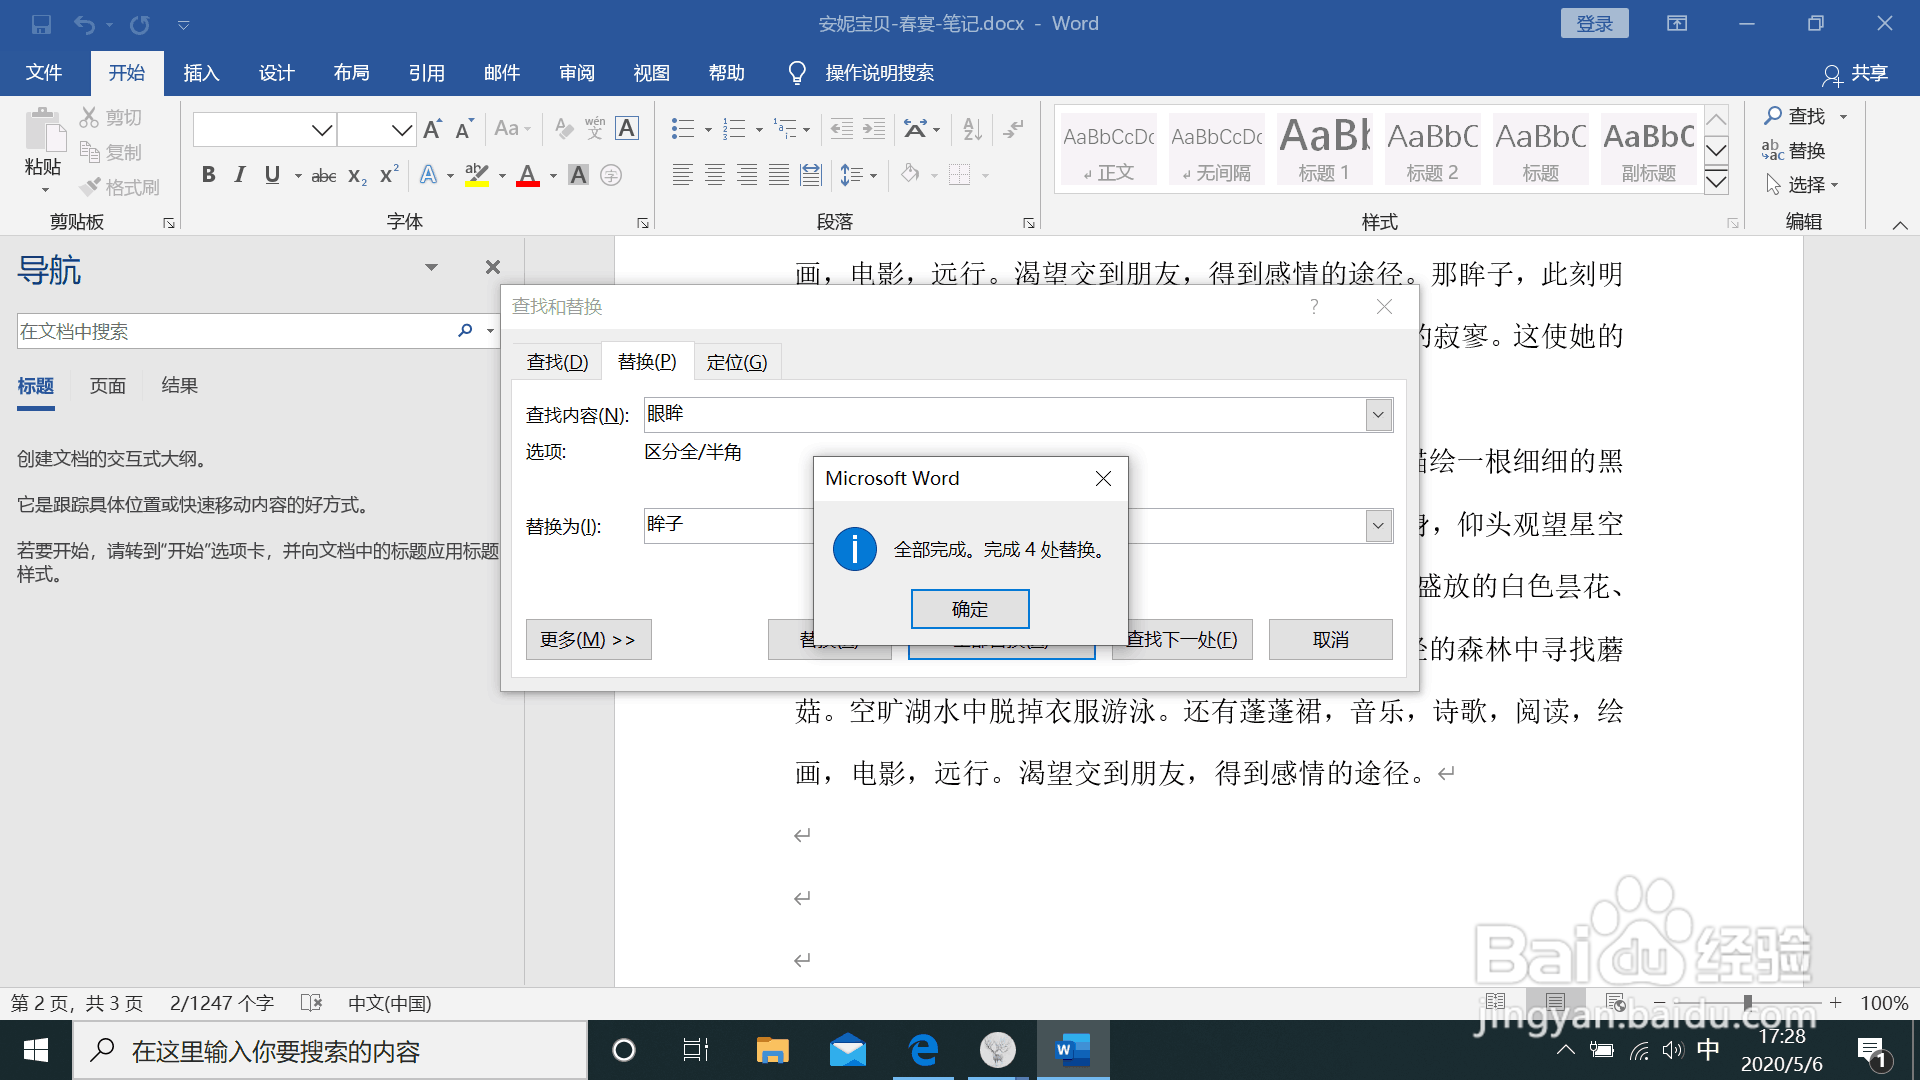1920x1080 pixels.
Task: Apply subscript formatting
Action: point(355,176)
